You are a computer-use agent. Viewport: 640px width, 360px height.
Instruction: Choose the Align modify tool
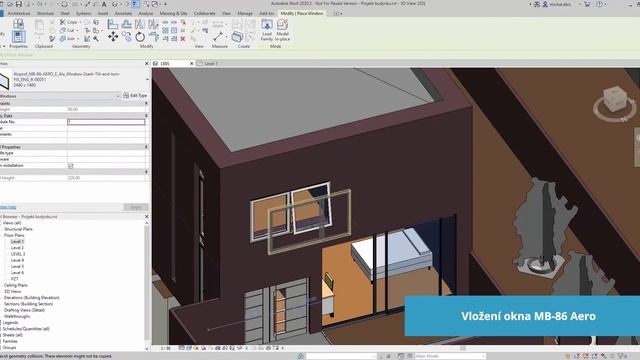coord(113,24)
